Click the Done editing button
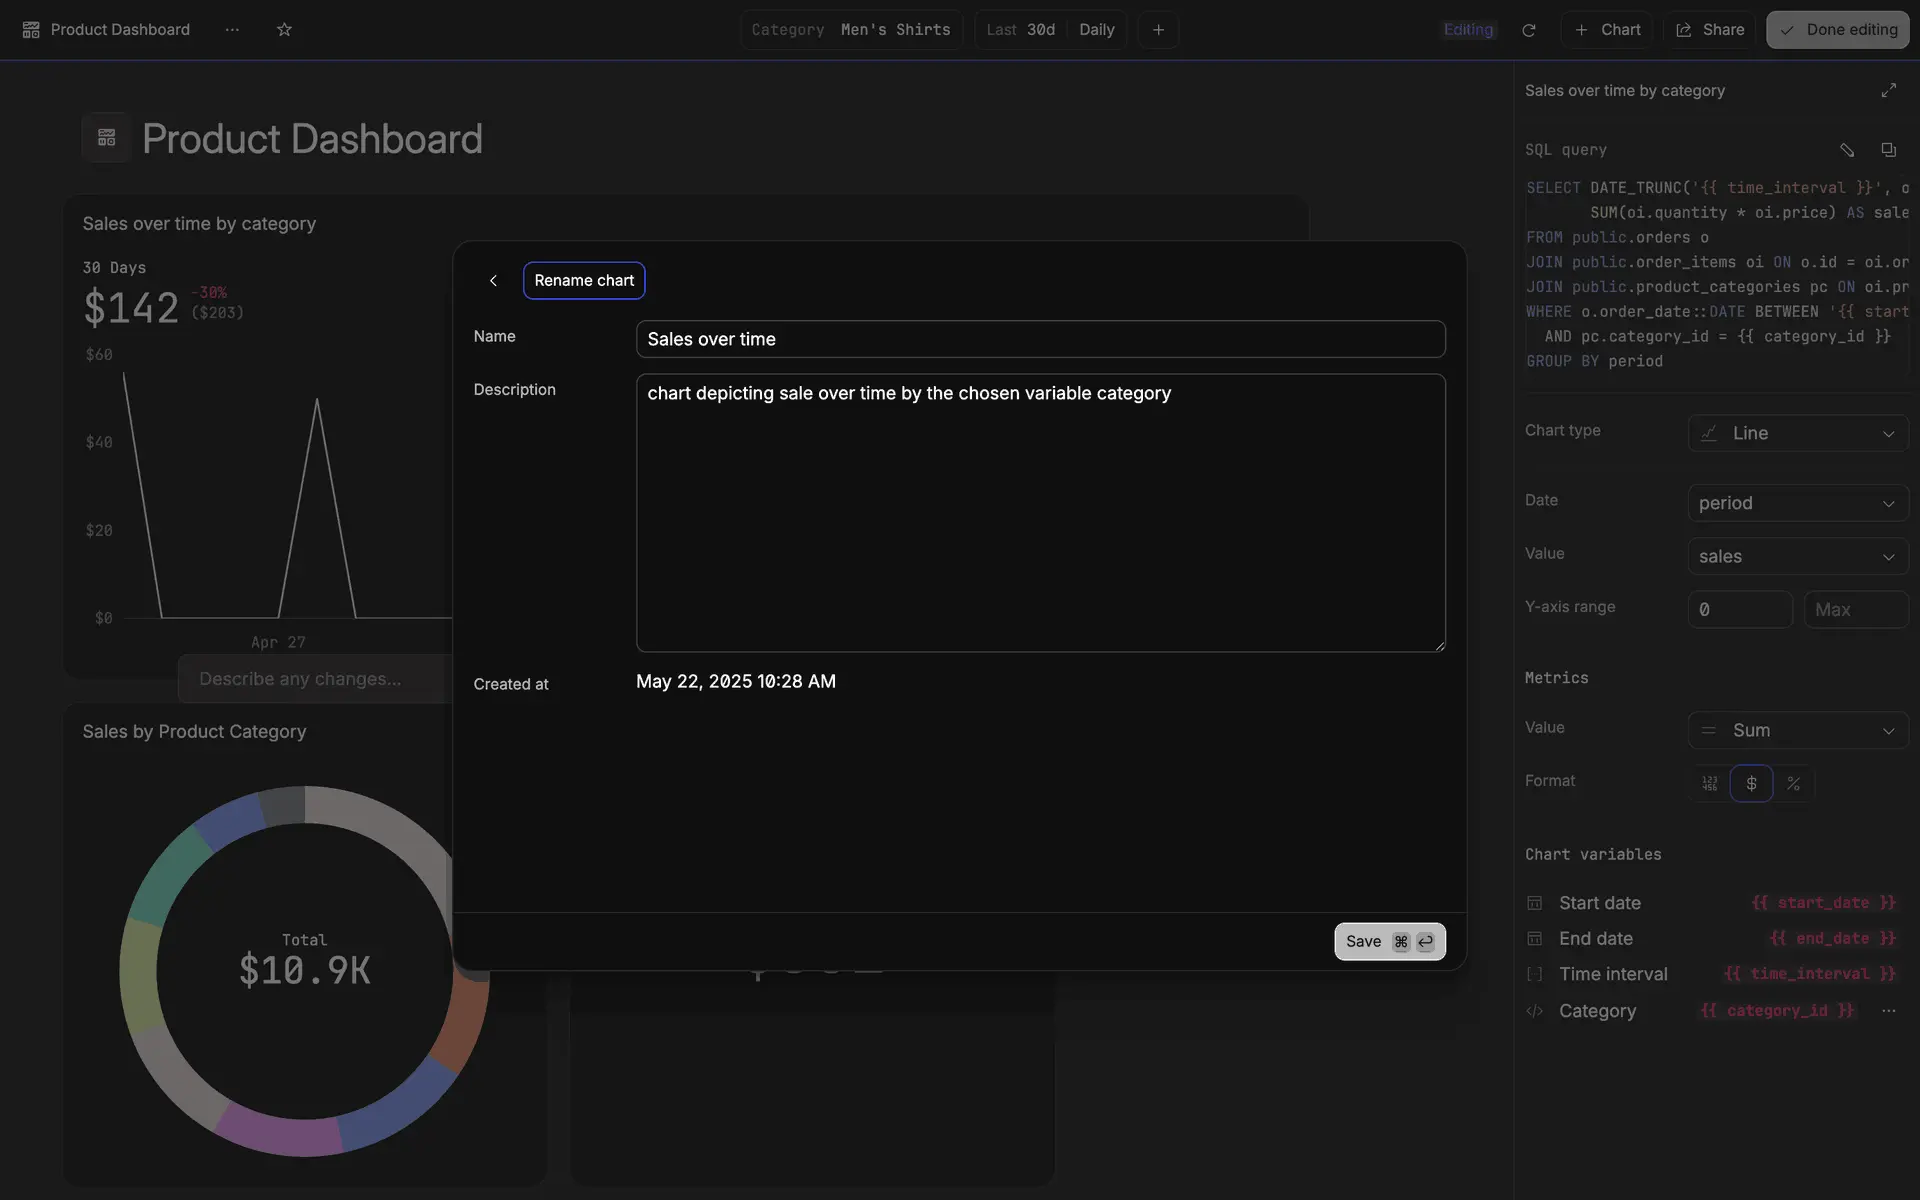1920x1200 pixels. pyautogui.click(x=1837, y=30)
